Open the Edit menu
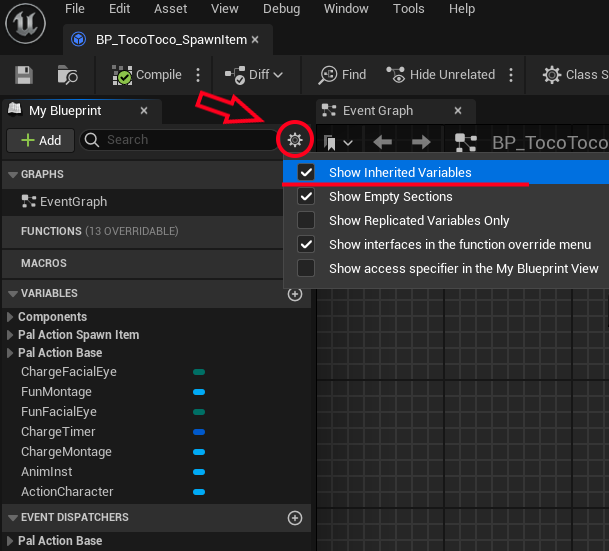This screenshot has width=609, height=551. point(120,9)
